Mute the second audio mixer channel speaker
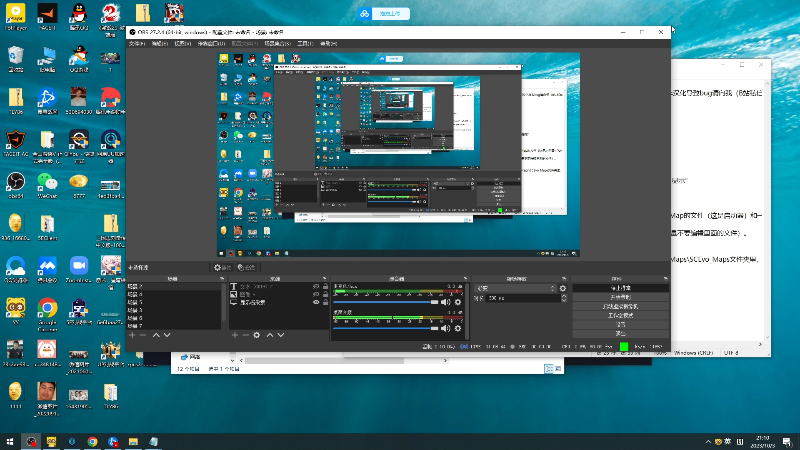Screen dimensions: 800x450 445,328
